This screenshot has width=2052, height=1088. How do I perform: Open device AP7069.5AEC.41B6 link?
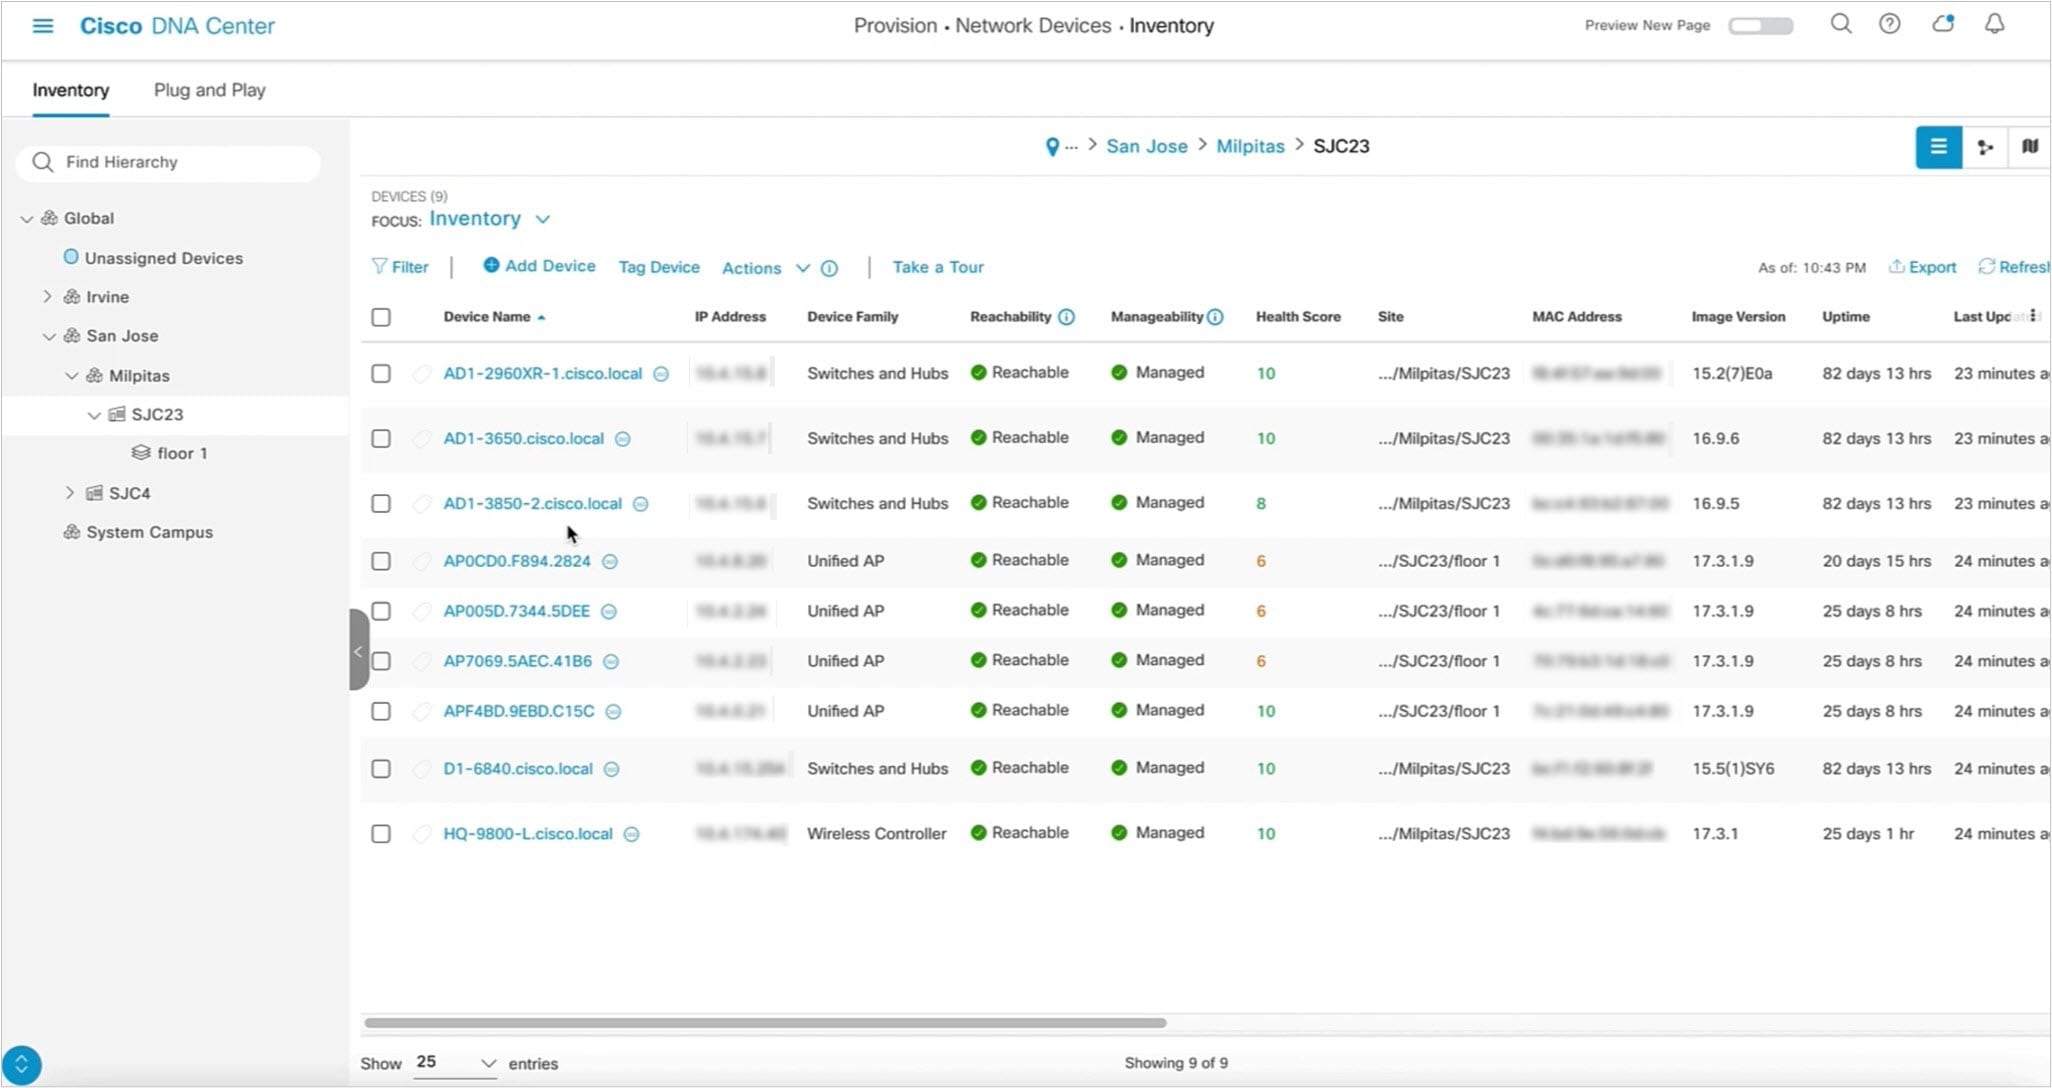(518, 662)
